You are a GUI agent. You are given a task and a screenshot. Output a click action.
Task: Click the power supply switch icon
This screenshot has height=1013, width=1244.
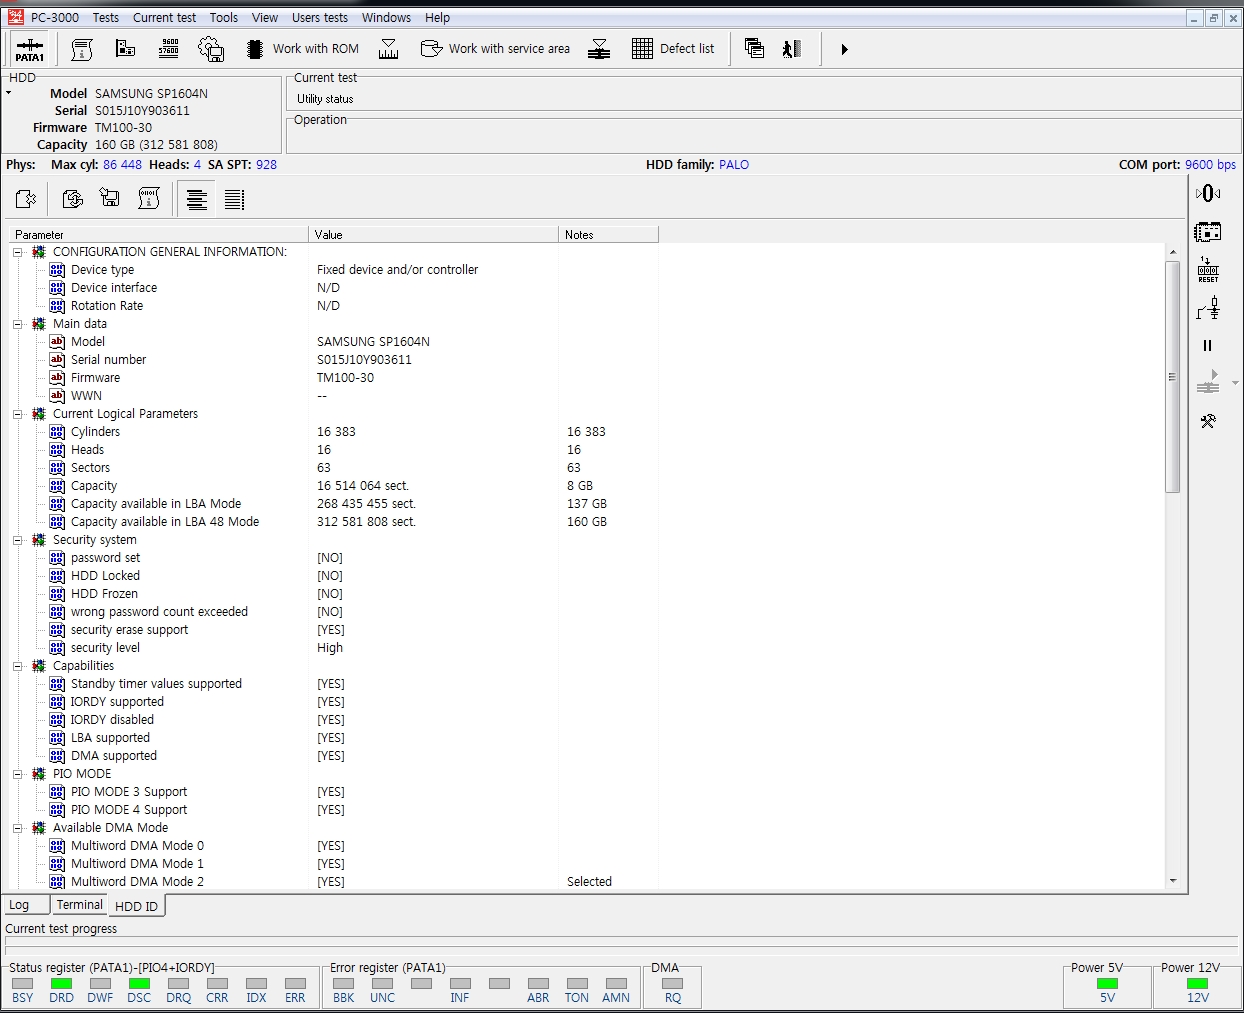click(x=1208, y=309)
